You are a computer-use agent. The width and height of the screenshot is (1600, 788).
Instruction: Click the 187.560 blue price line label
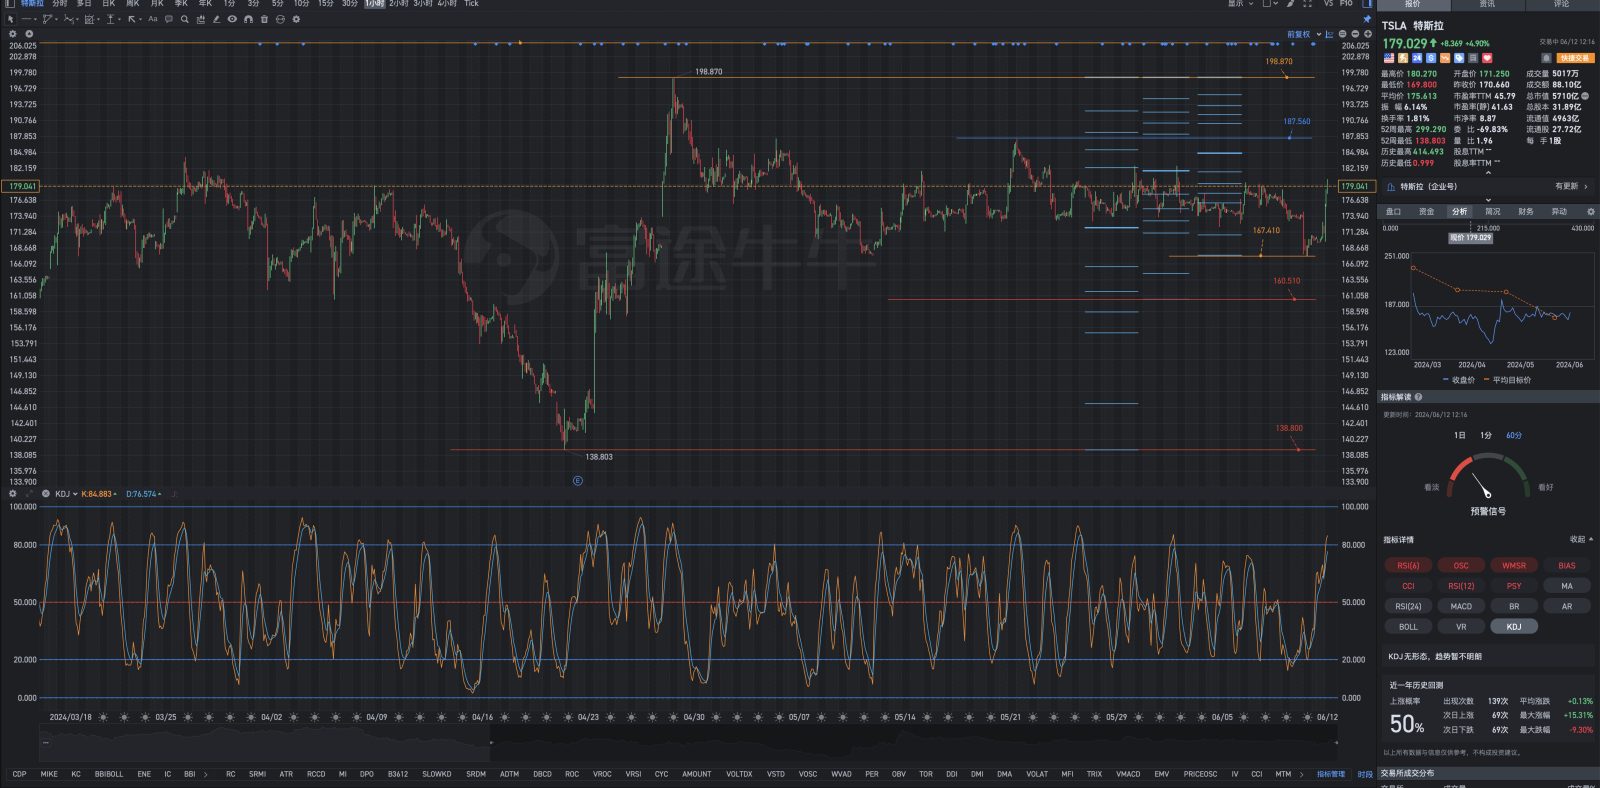[x=1297, y=122]
